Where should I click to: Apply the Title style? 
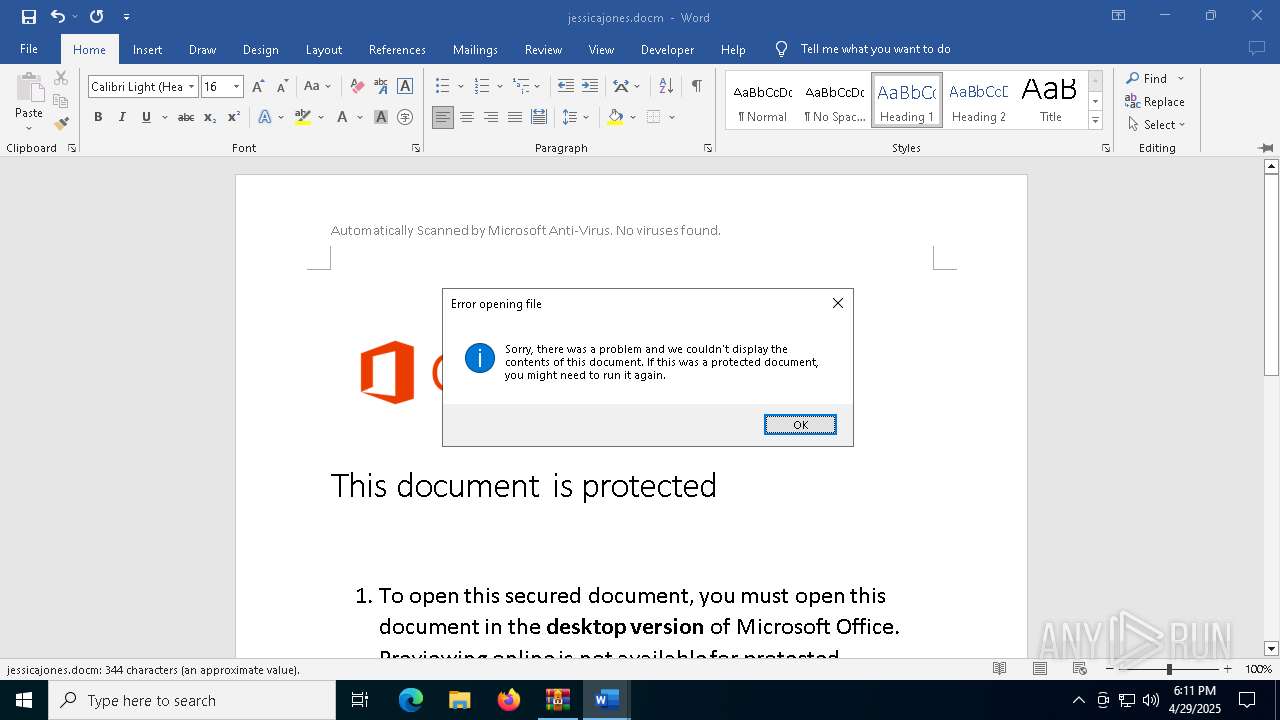[x=1050, y=101]
